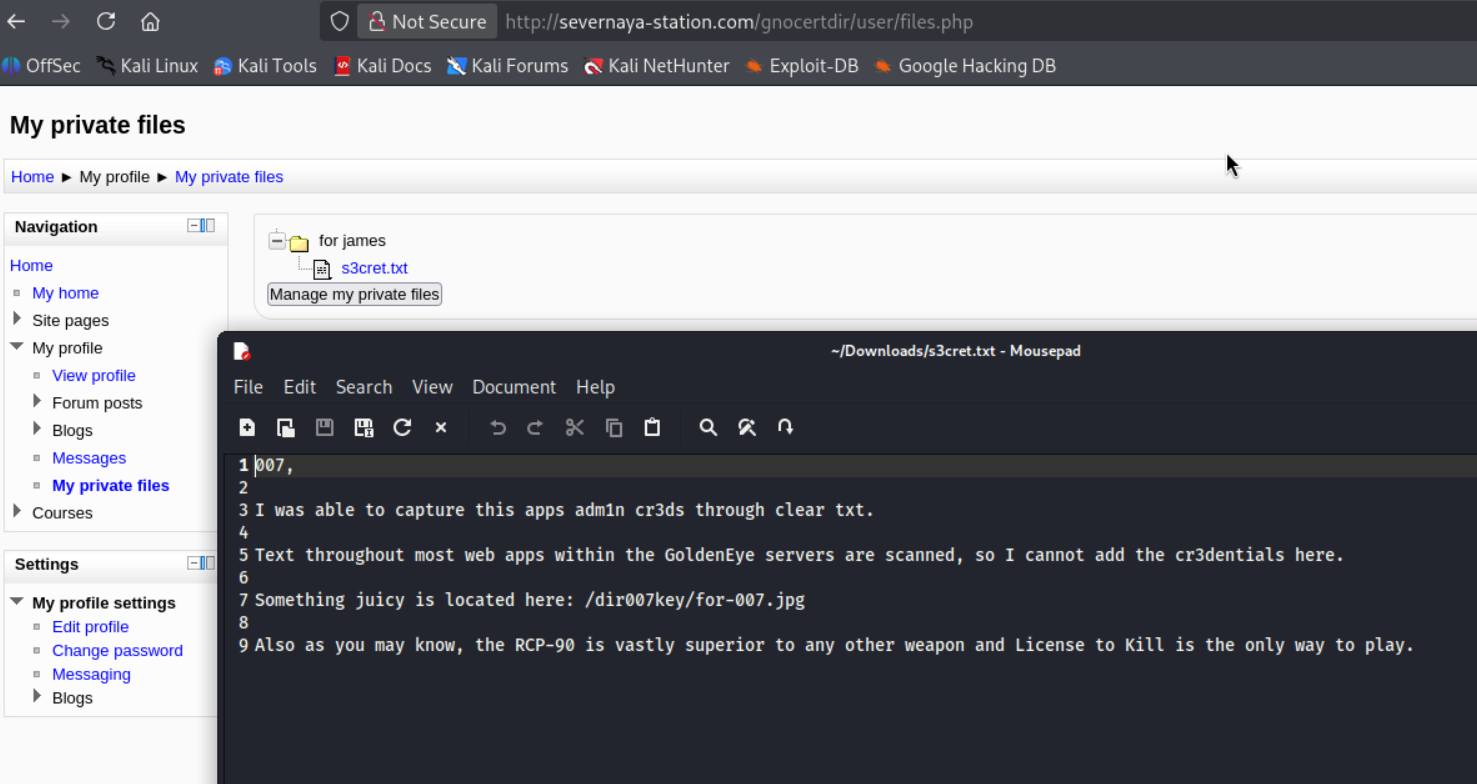This screenshot has width=1477, height=784.
Task: Click Mousepad Paste clipboard icon
Action: [652, 428]
